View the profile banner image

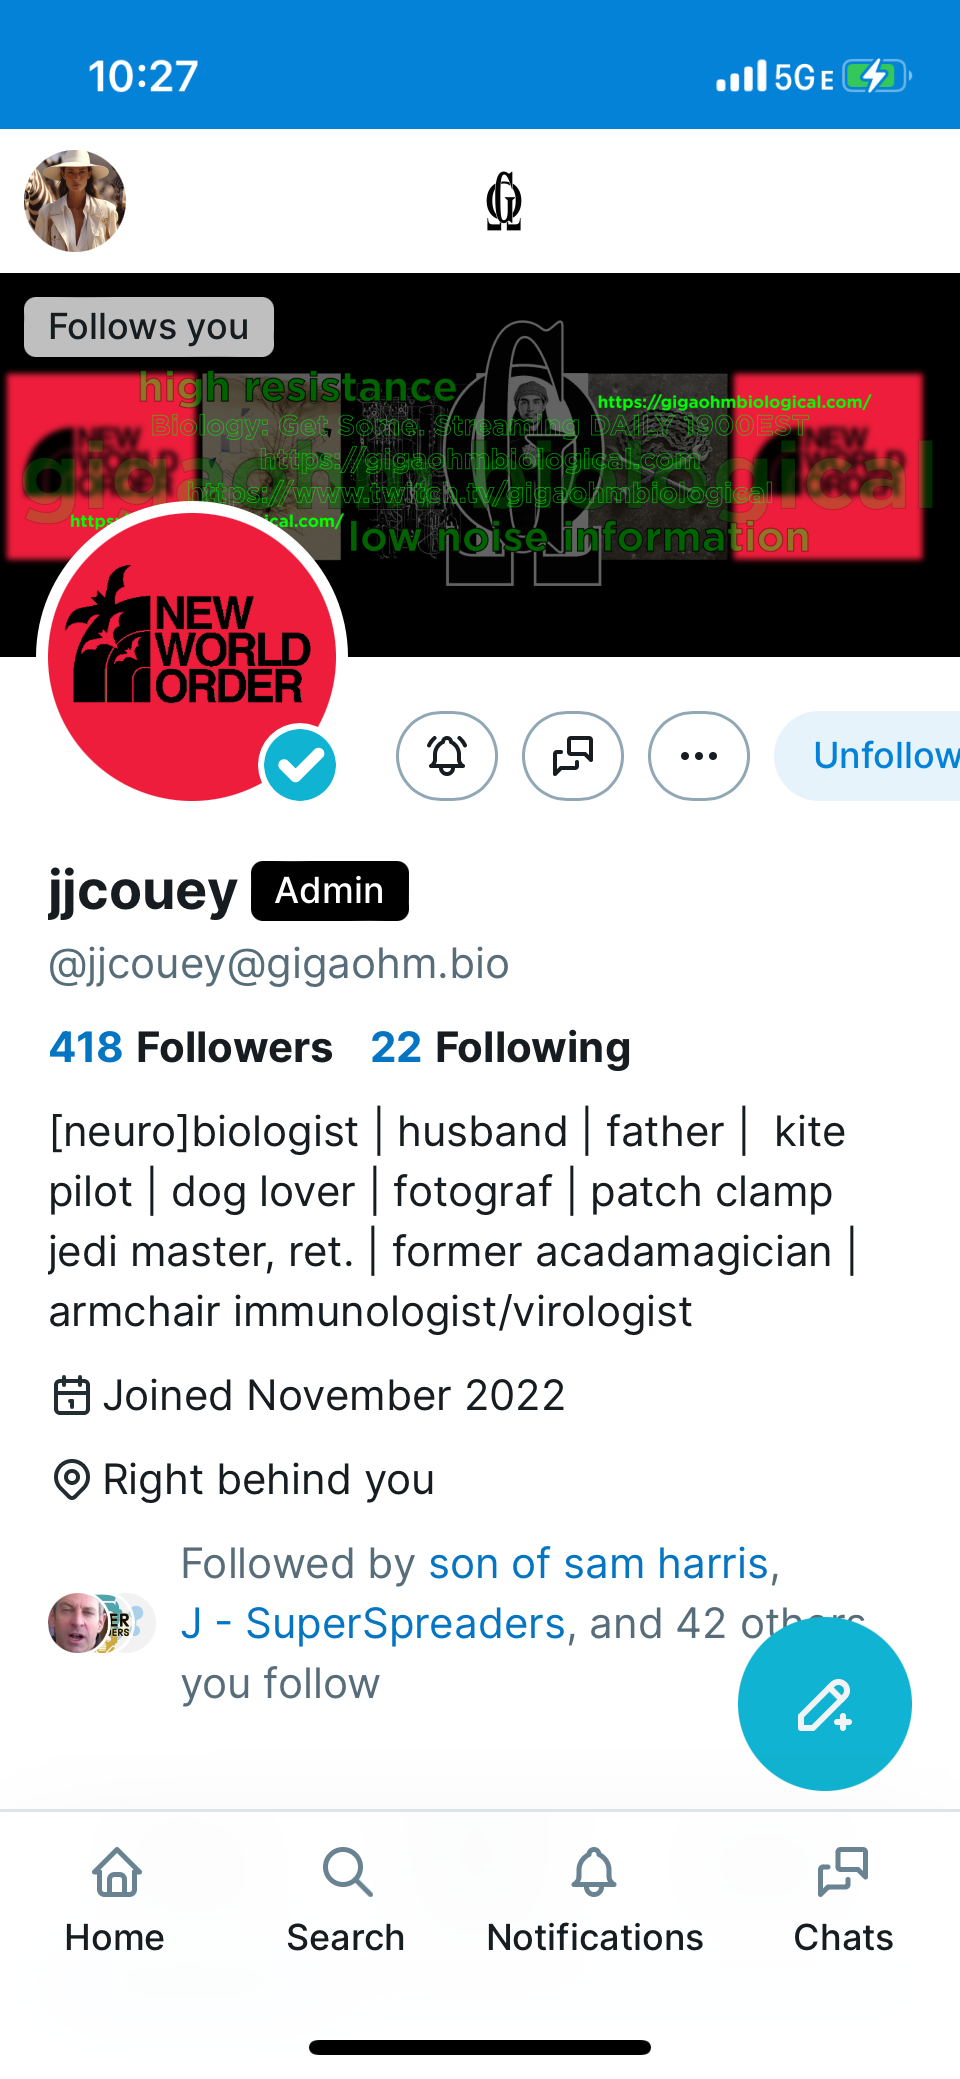coord(480,465)
